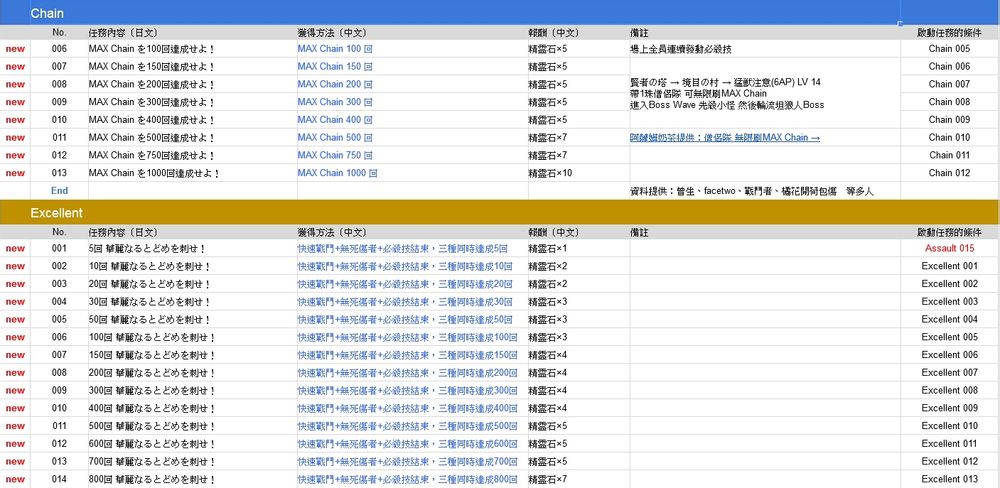This screenshot has height=488, width=1000.
Task: Click the 精靈石×1 reward cell
Action: pos(578,248)
